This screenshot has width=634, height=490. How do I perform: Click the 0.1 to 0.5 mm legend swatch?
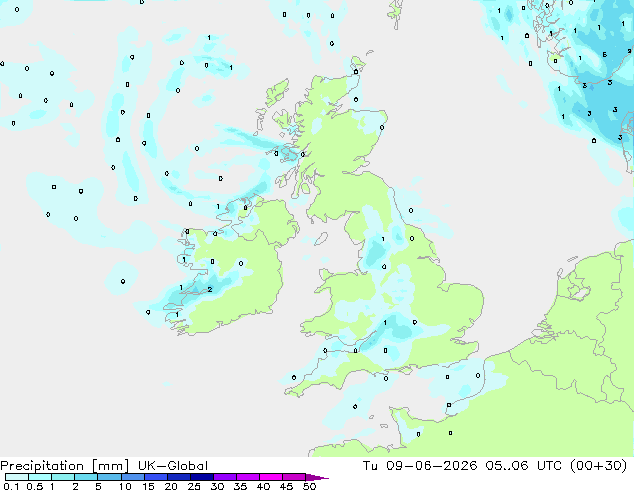click(x=17, y=477)
